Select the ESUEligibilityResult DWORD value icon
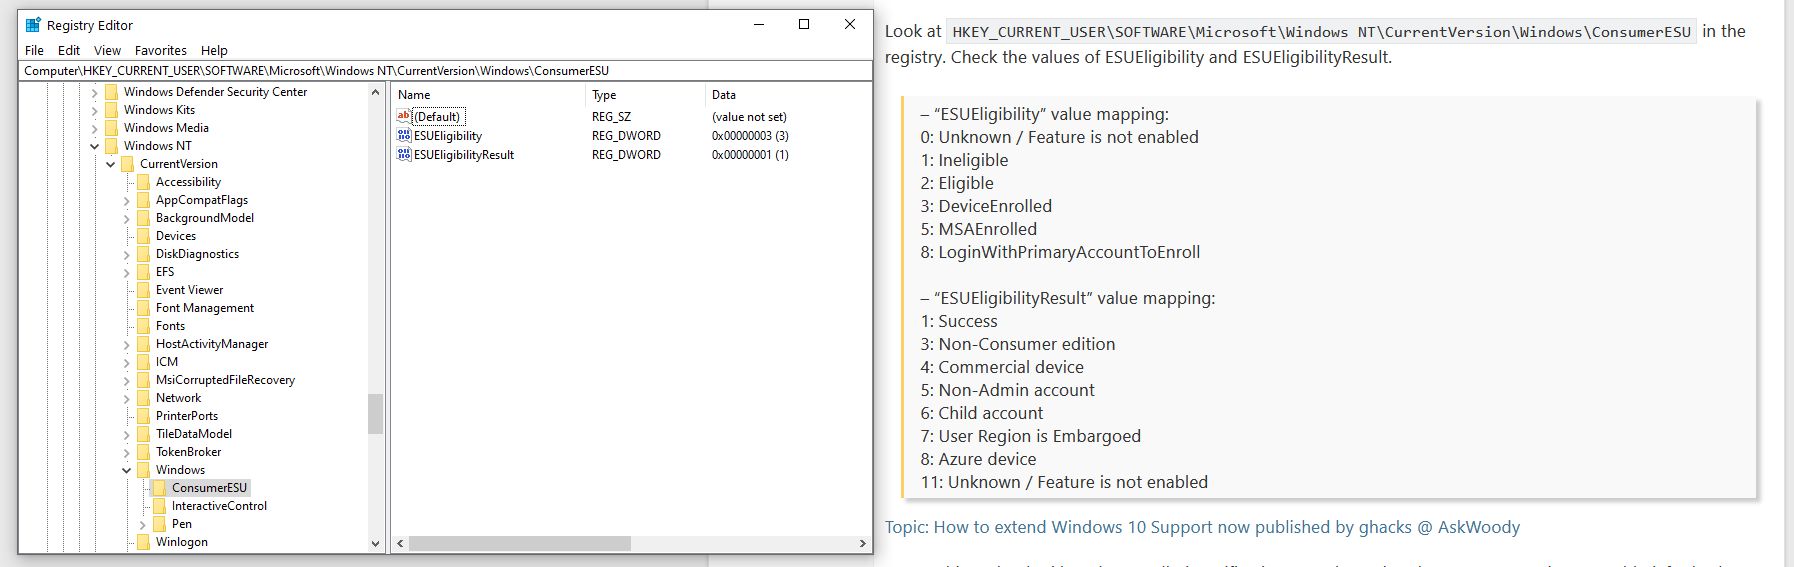The width and height of the screenshot is (1794, 567). (x=404, y=154)
